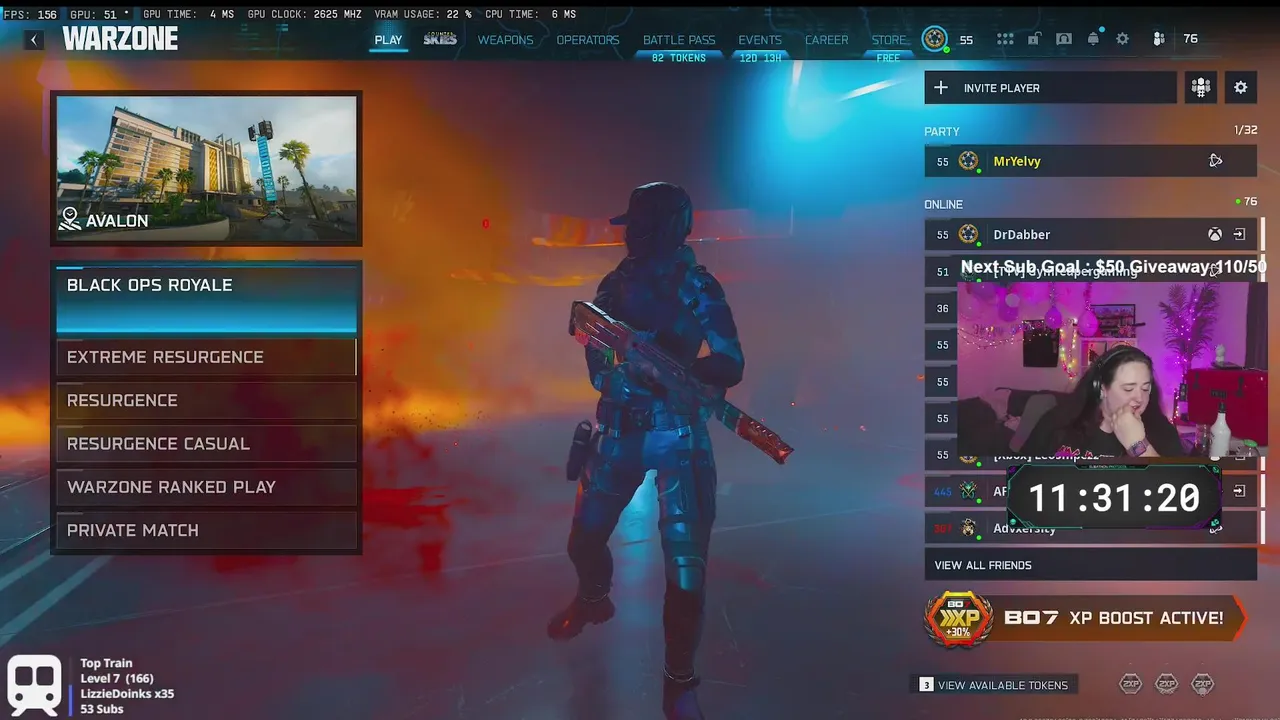Open the CAREER tab

(827, 40)
